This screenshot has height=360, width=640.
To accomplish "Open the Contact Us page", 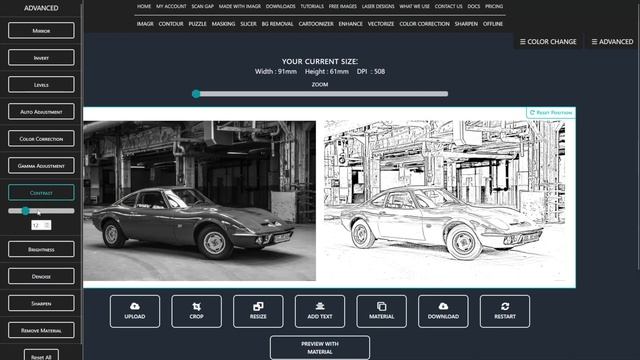I will click(448, 6).
